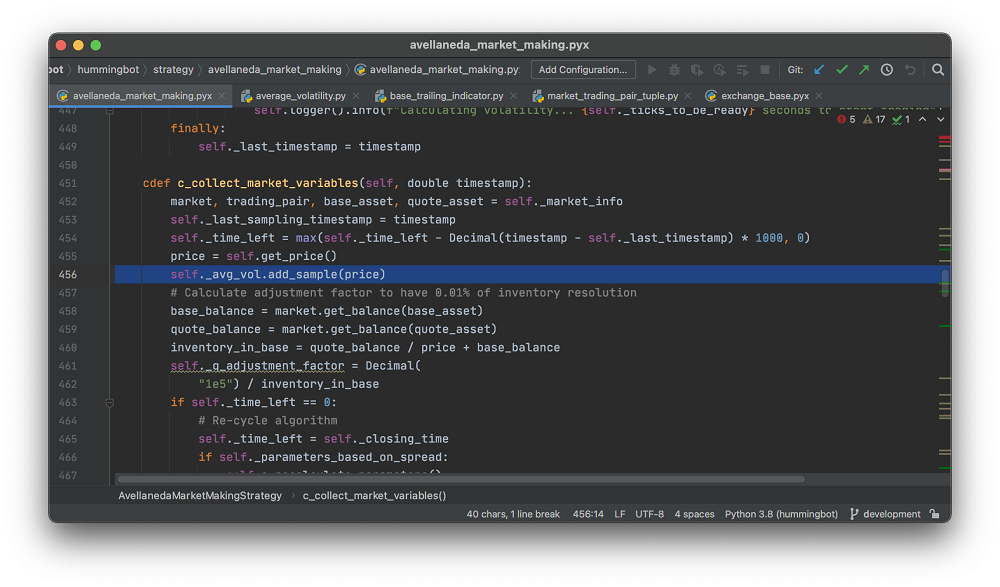
Task: Open the development Git branch selector
Action: 885,514
